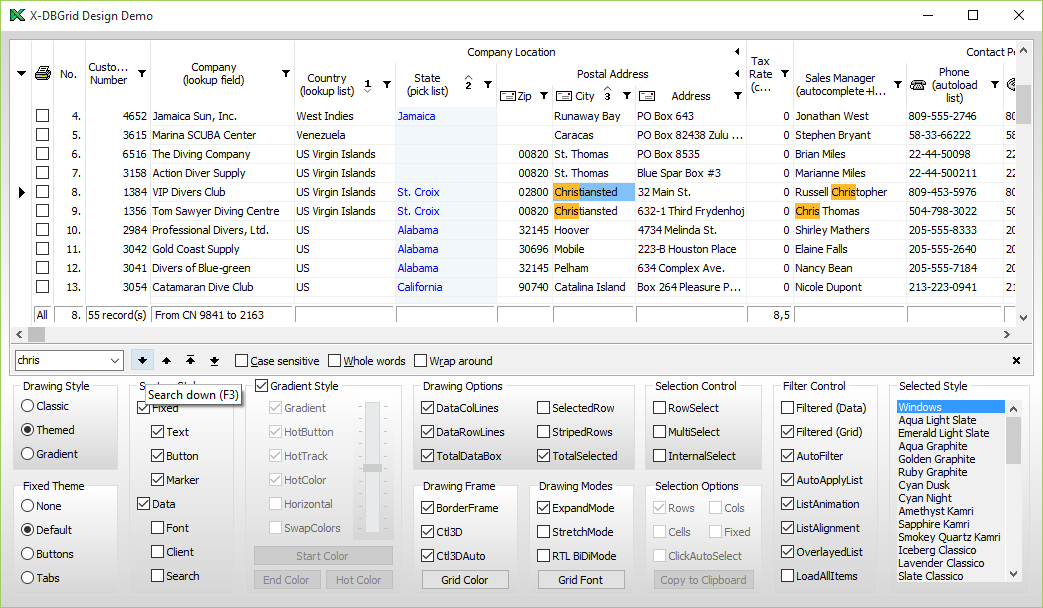Check the RowSelect checkbox

(x=660, y=408)
